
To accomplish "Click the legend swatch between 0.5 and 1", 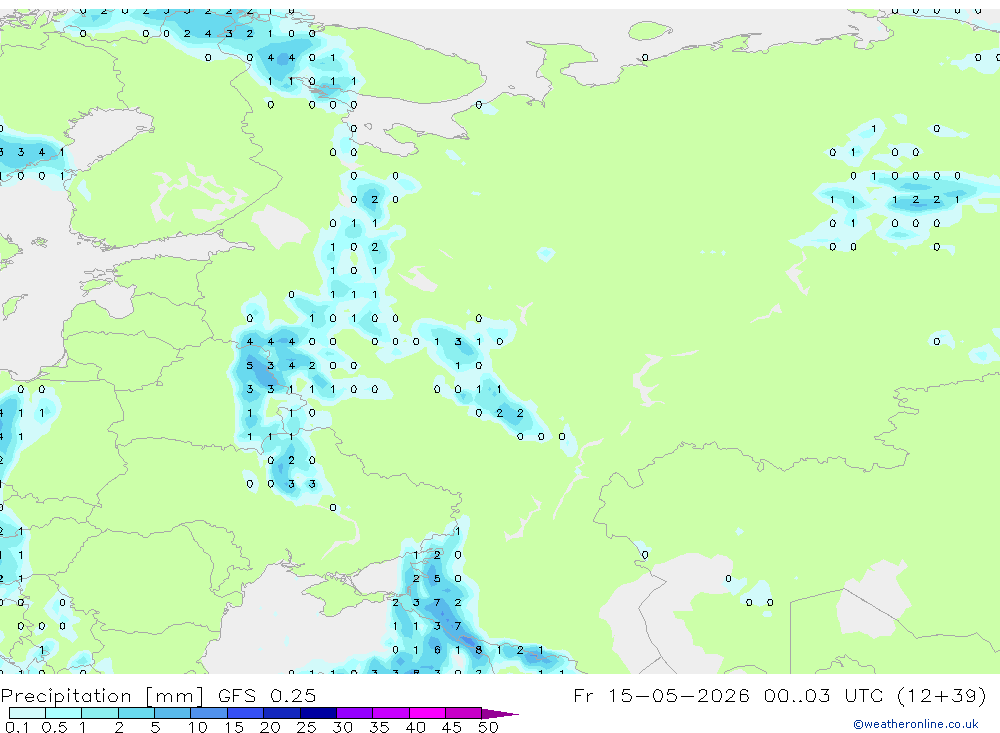I will (x=64, y=713).
